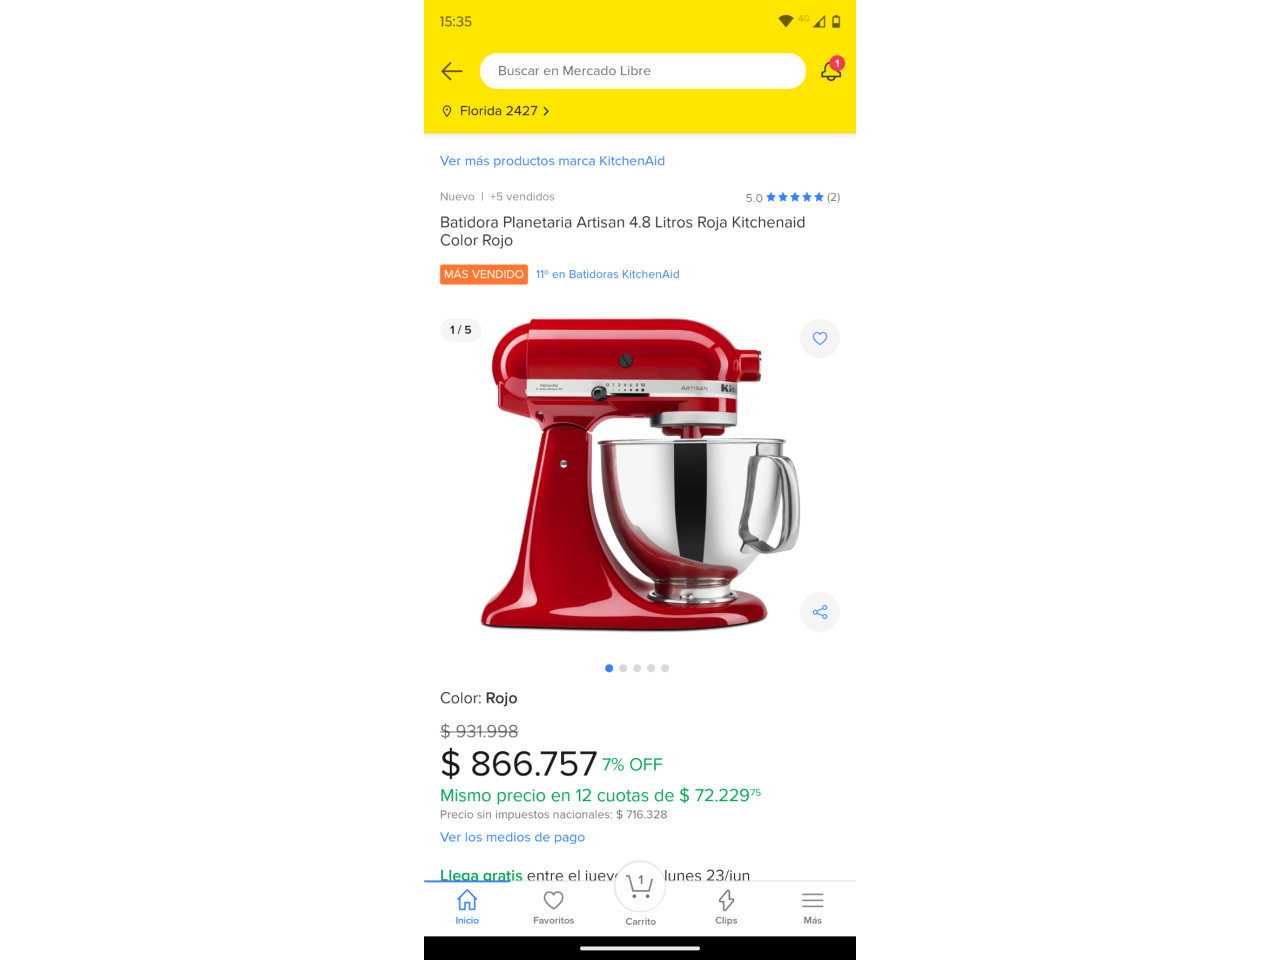Open 11º en Batidoras KitchenAid ranking

[608, 274]
